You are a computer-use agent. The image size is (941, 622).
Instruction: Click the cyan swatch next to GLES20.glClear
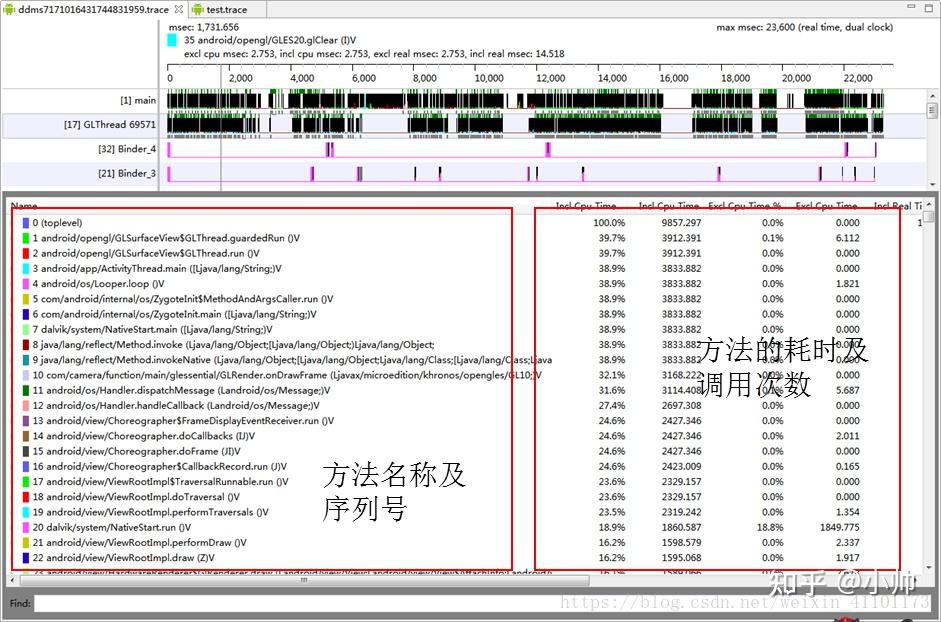(x=170, y=39)
